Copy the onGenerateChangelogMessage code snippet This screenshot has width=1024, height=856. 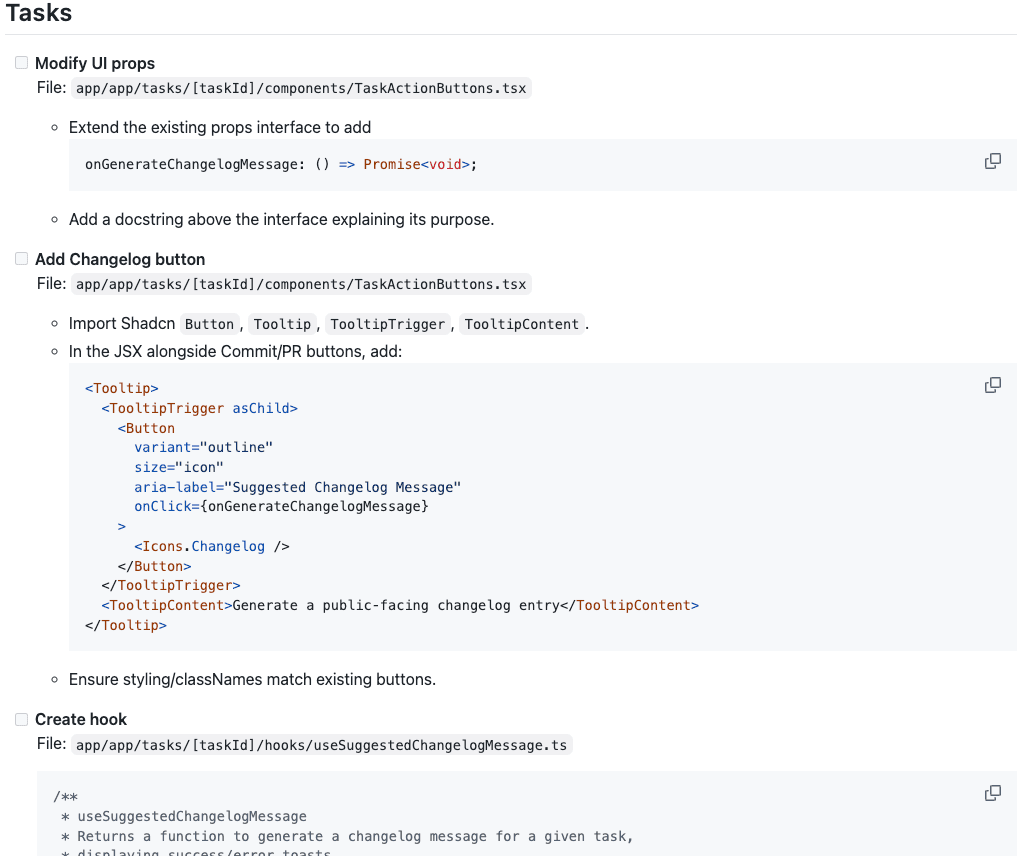992,161
